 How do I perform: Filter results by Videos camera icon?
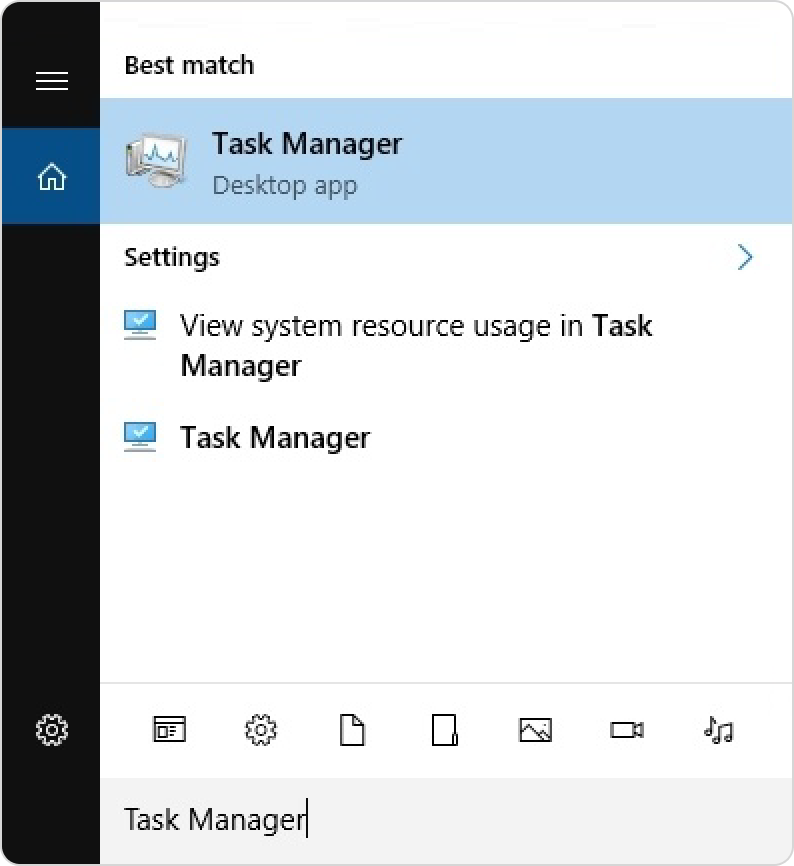coord(627,730)
